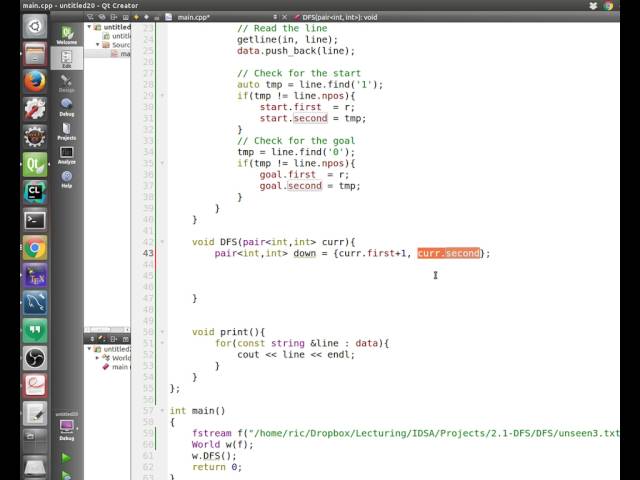Viewport: 640px width, 480px height.
Task: Collapse the untitled20 project tree node
Action: click(x=90, y=27)
